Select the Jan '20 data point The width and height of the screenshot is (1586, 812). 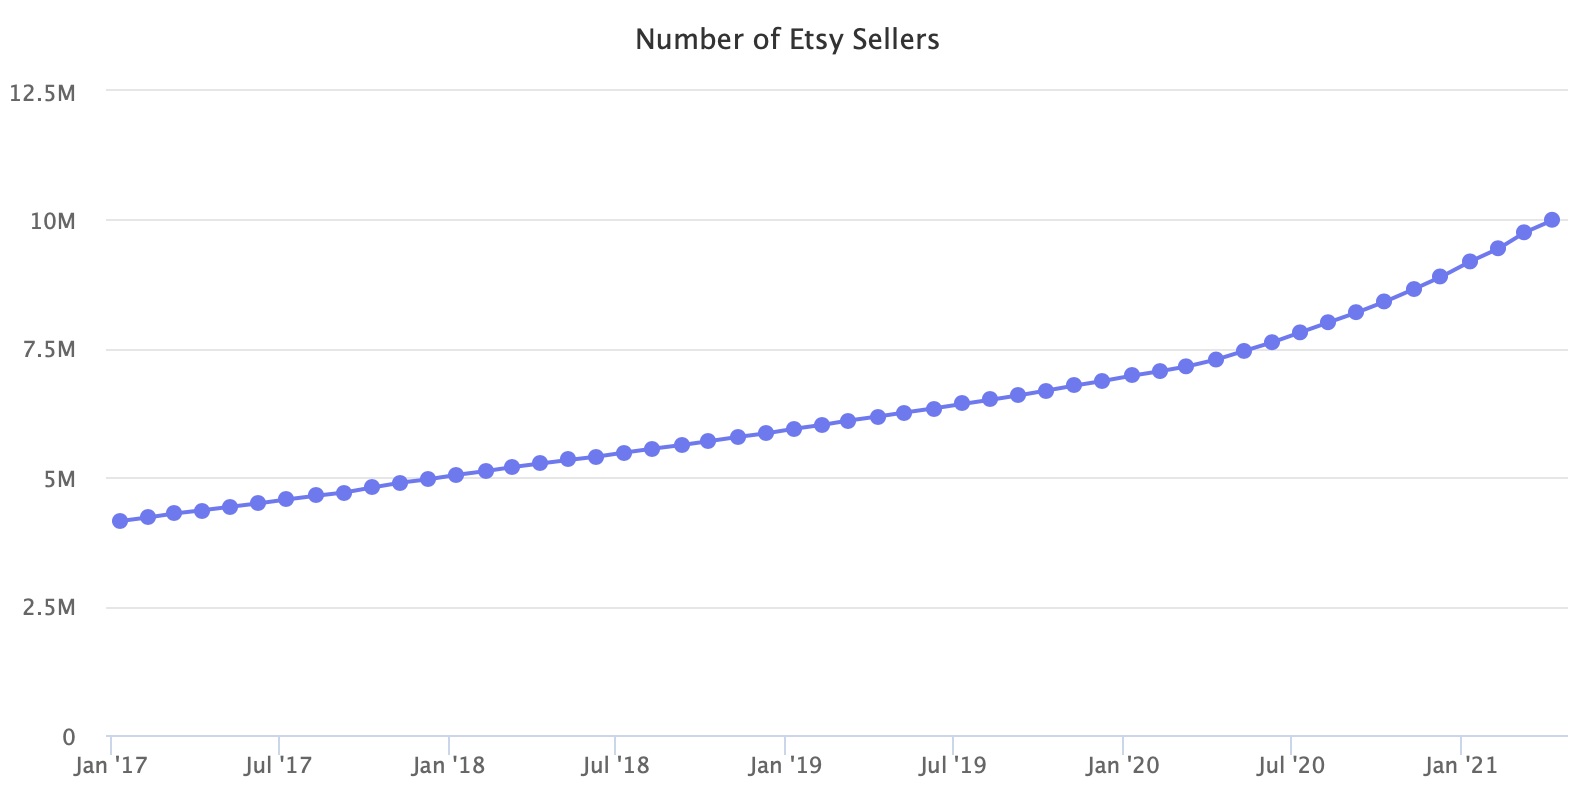click(x=1132, y=375)
